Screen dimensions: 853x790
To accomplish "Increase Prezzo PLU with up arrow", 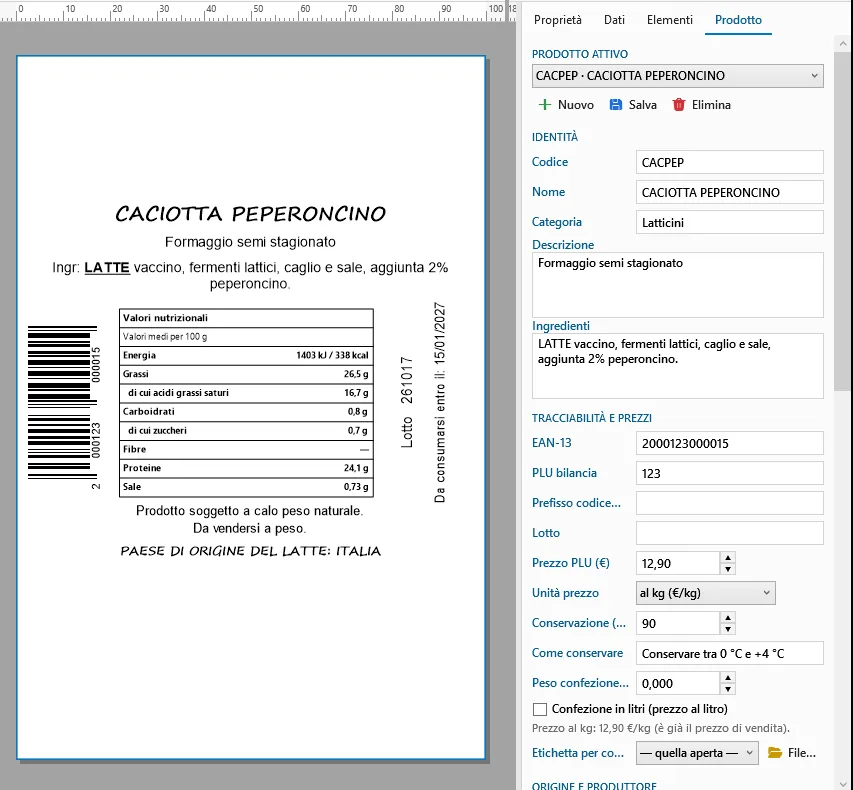I will [727, 557].
